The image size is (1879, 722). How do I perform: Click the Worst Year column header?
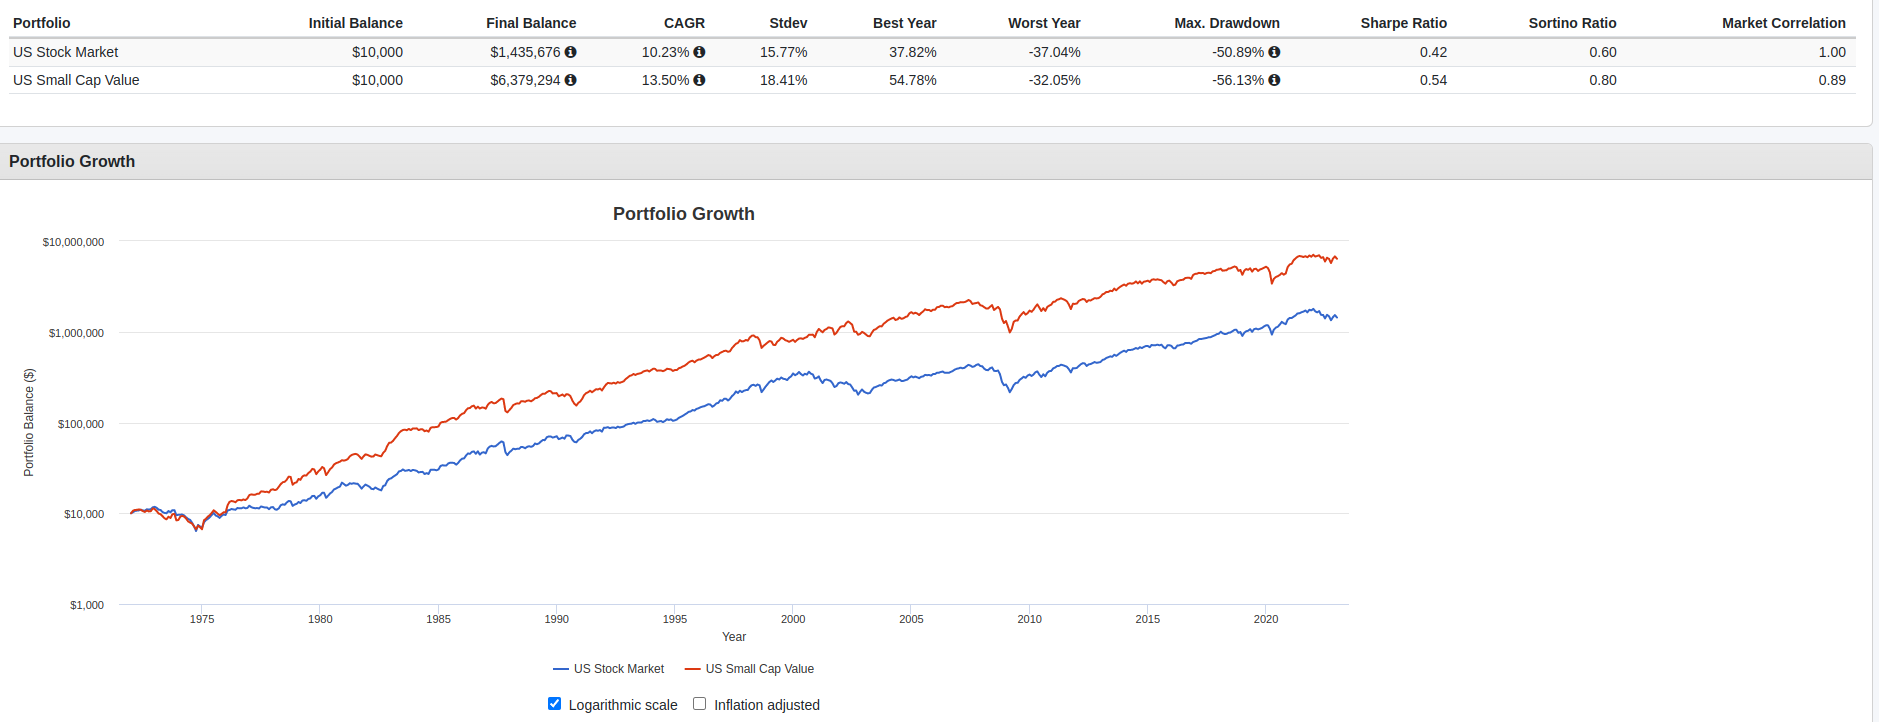click(1044, 23)
